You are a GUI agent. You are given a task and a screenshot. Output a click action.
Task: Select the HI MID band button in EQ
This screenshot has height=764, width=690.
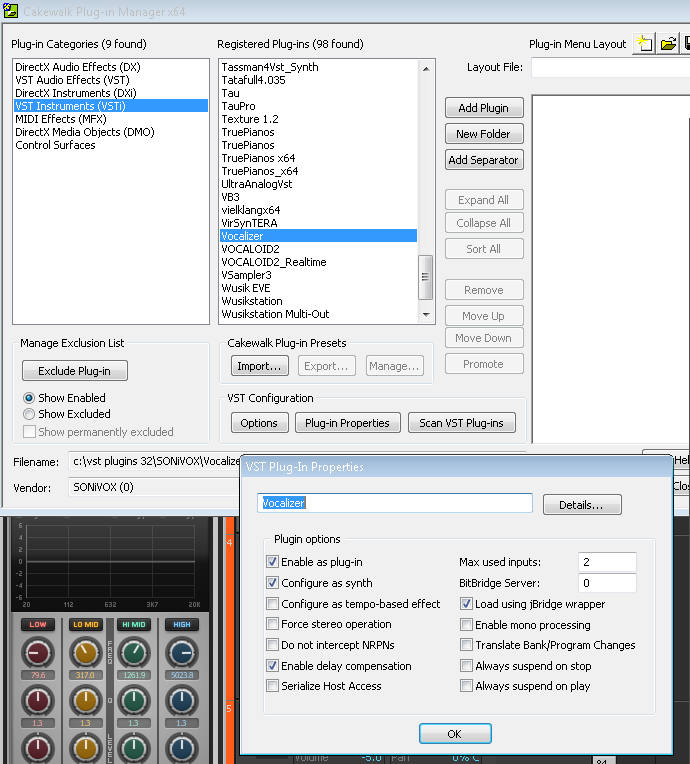pyautogui.click(x=134, y=624)
